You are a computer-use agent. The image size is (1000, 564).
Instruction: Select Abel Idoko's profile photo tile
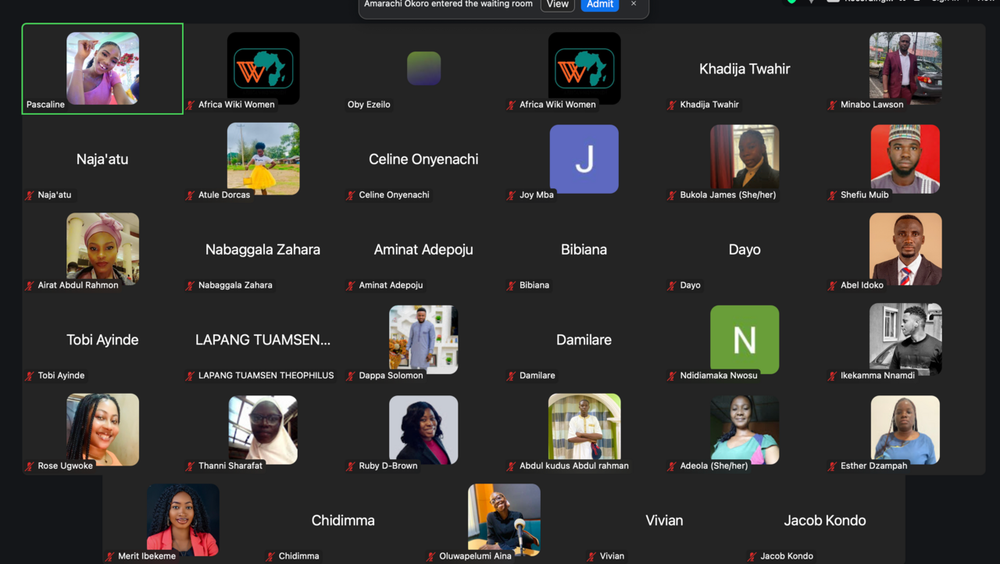point(906,249)
